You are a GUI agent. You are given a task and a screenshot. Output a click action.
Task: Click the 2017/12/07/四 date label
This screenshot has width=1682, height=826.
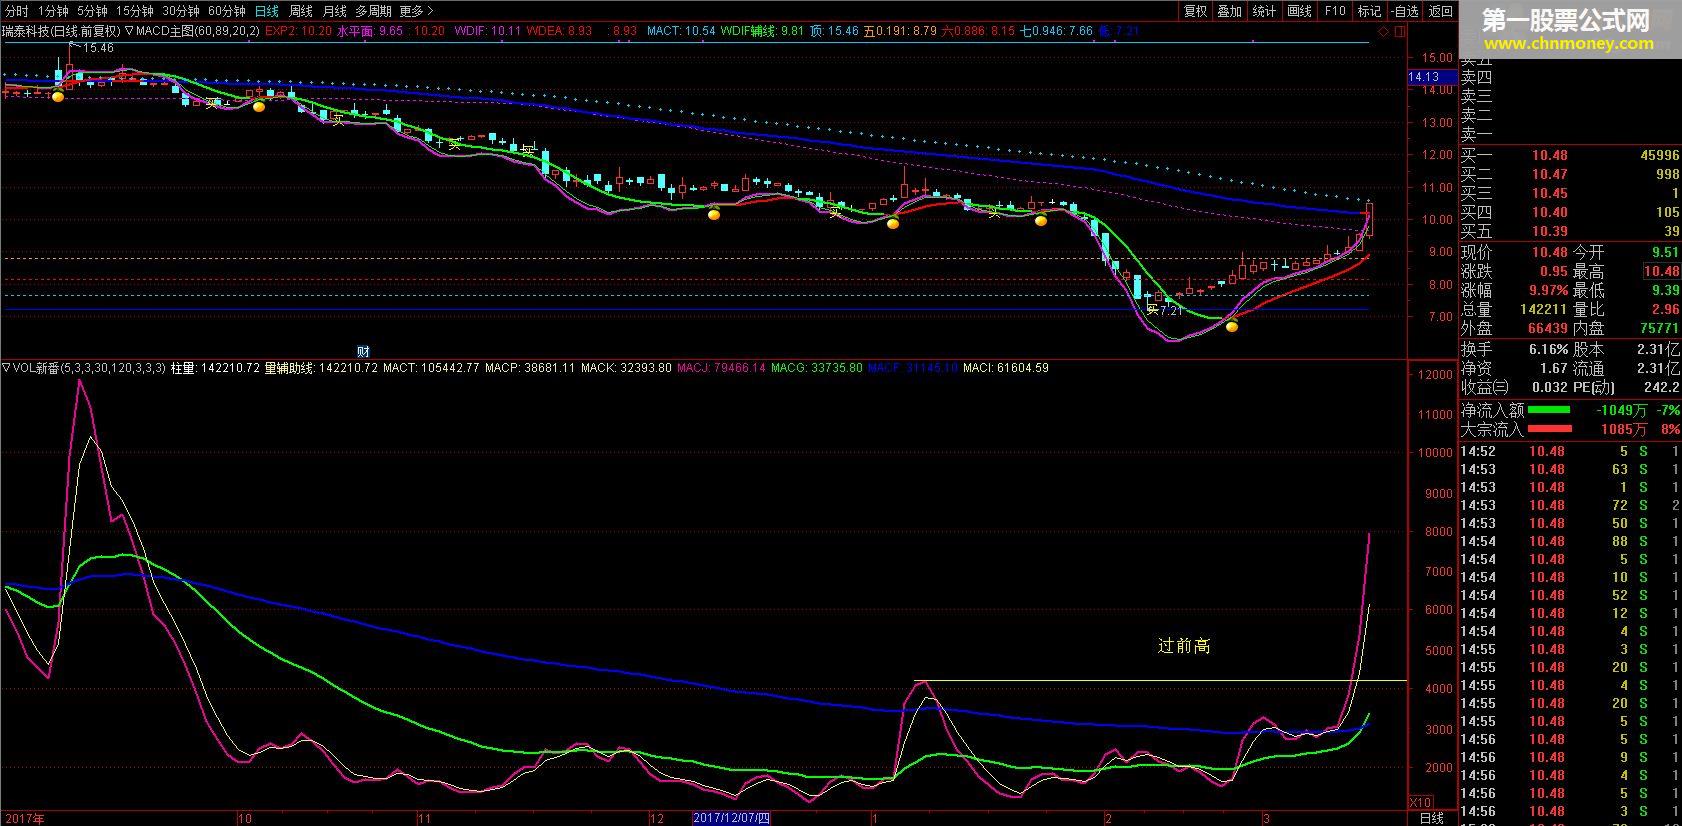pos(732,818)
